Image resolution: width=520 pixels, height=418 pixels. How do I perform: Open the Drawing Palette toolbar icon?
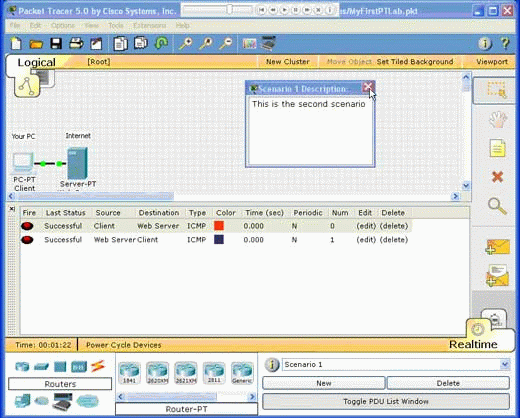click(249, 44)
